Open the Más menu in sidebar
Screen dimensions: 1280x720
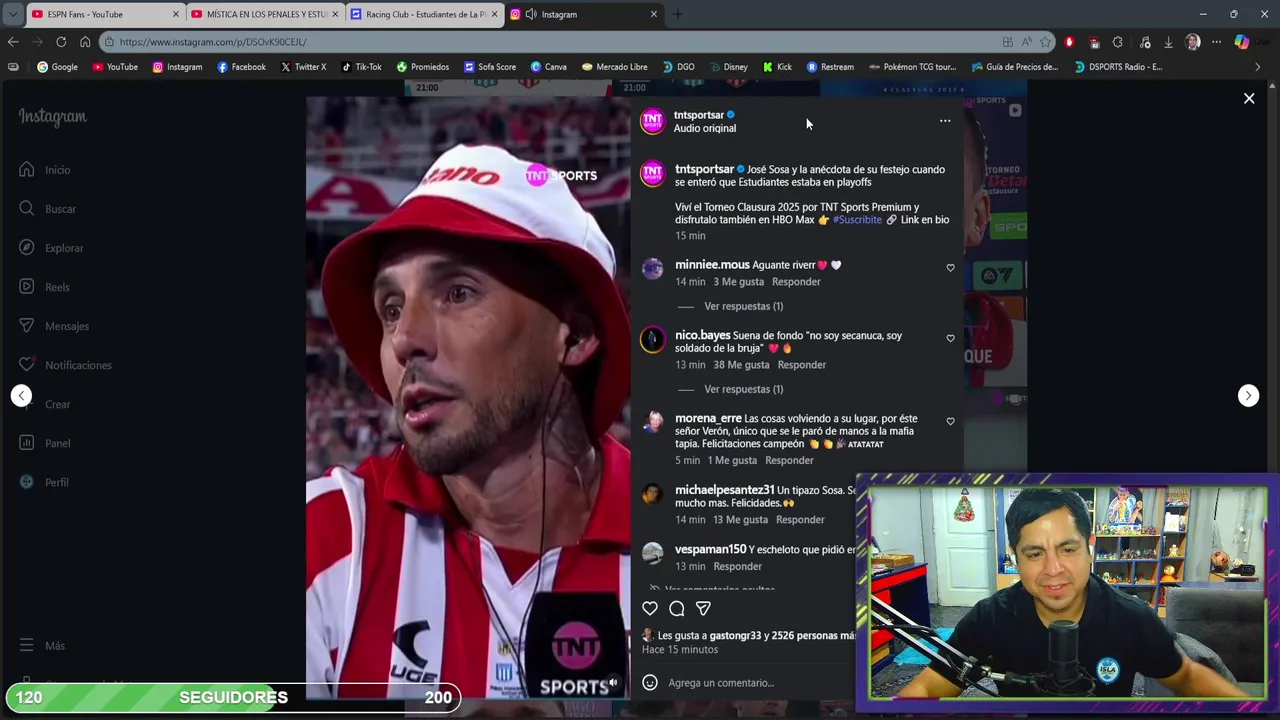coord(42,646)
